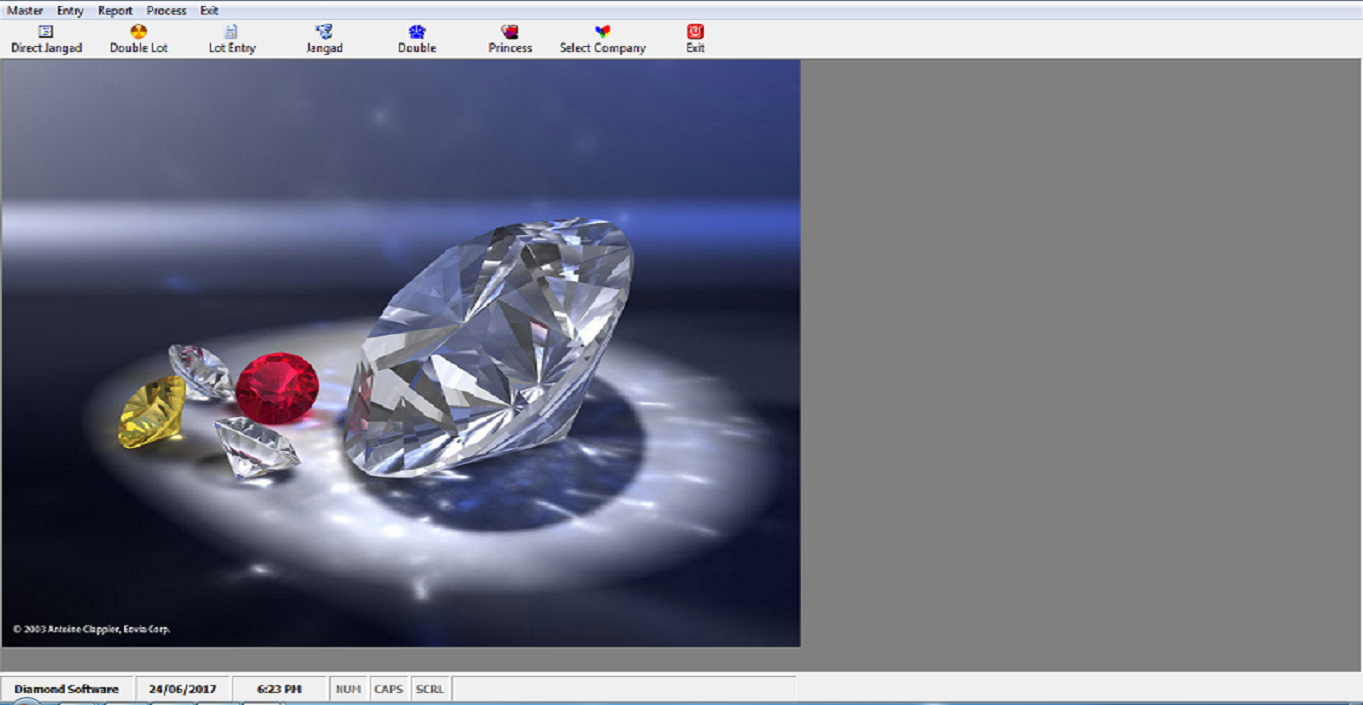Choose the Princess toolbar icon

point(510,39)
